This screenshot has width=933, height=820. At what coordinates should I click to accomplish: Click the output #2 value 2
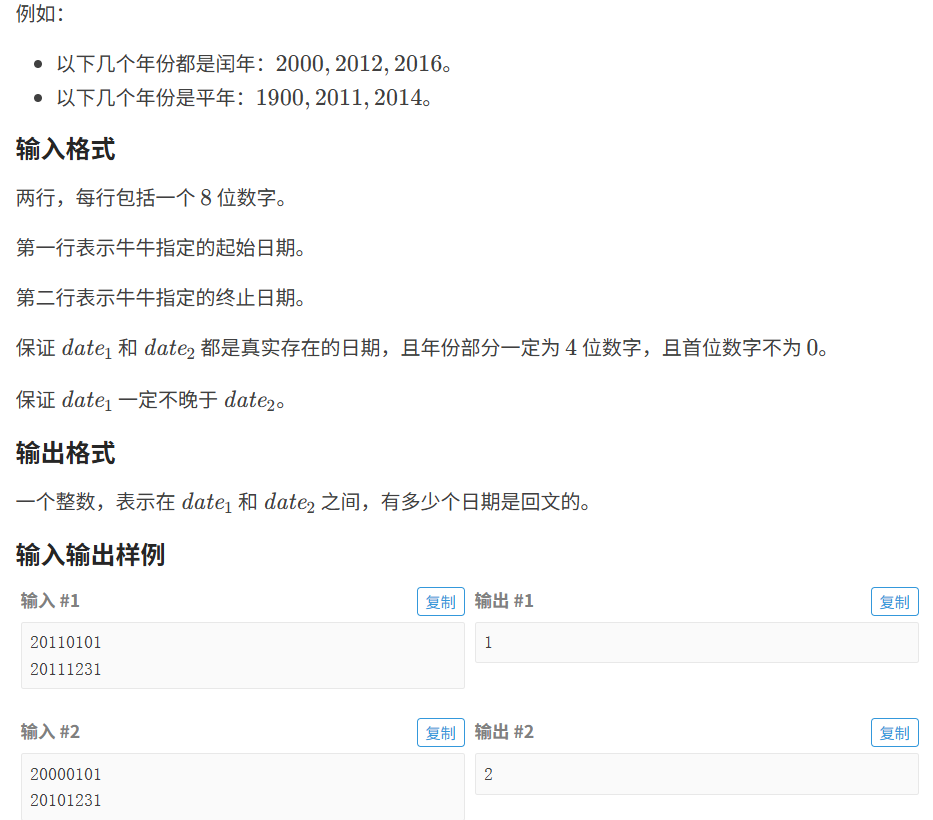(489, 774)
